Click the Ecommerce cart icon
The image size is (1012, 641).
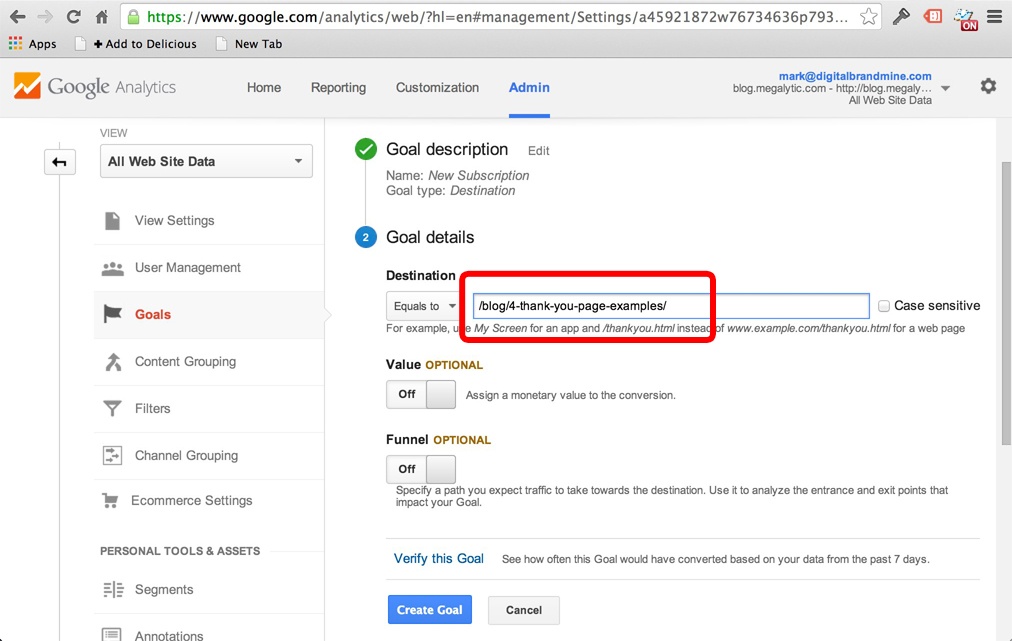click(x=110, y=501)
